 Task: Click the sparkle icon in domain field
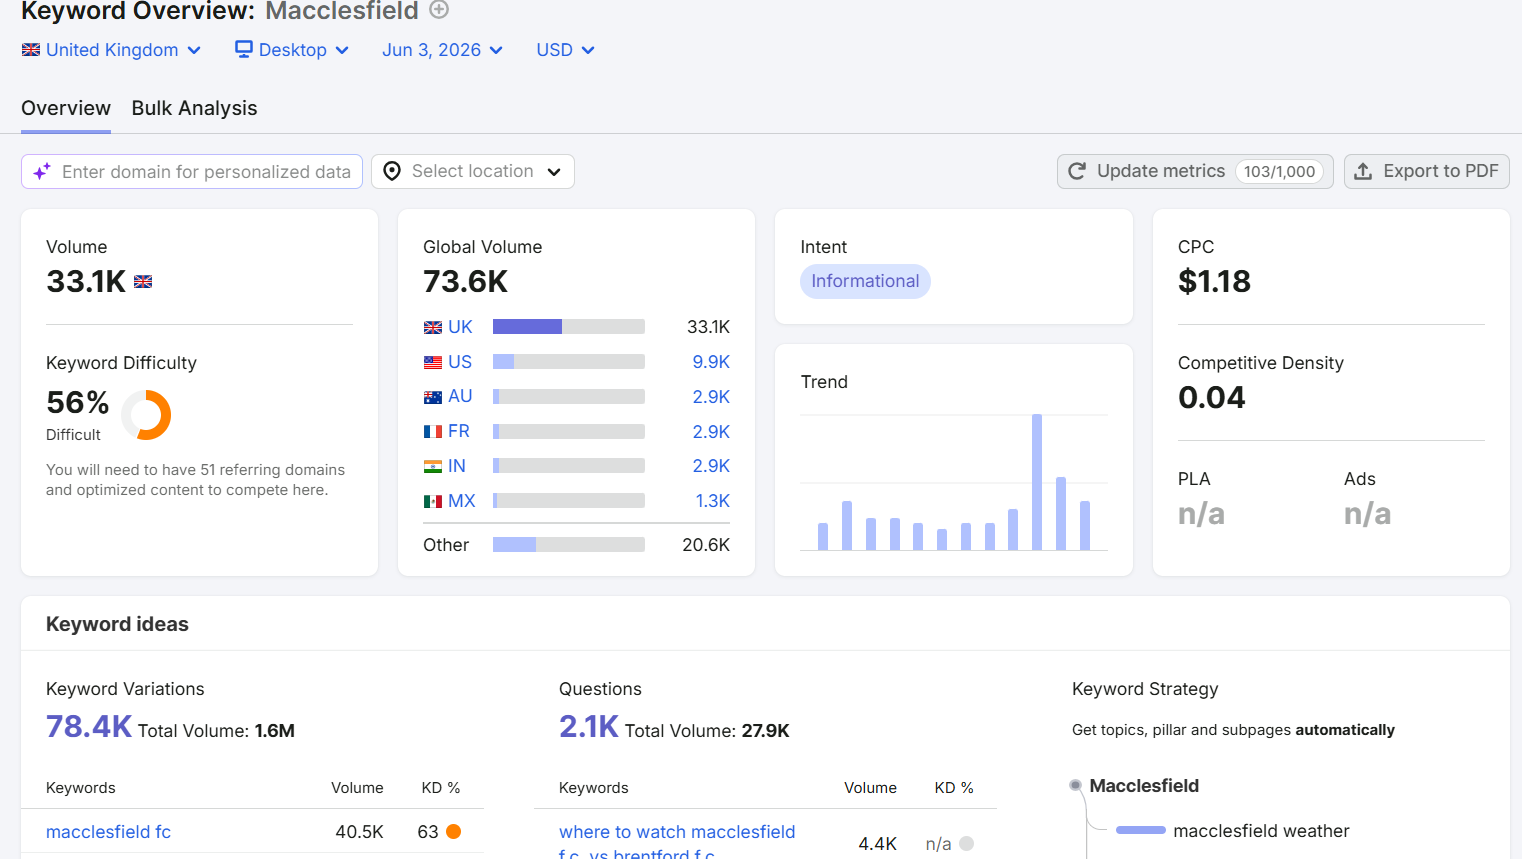[41, 172]
